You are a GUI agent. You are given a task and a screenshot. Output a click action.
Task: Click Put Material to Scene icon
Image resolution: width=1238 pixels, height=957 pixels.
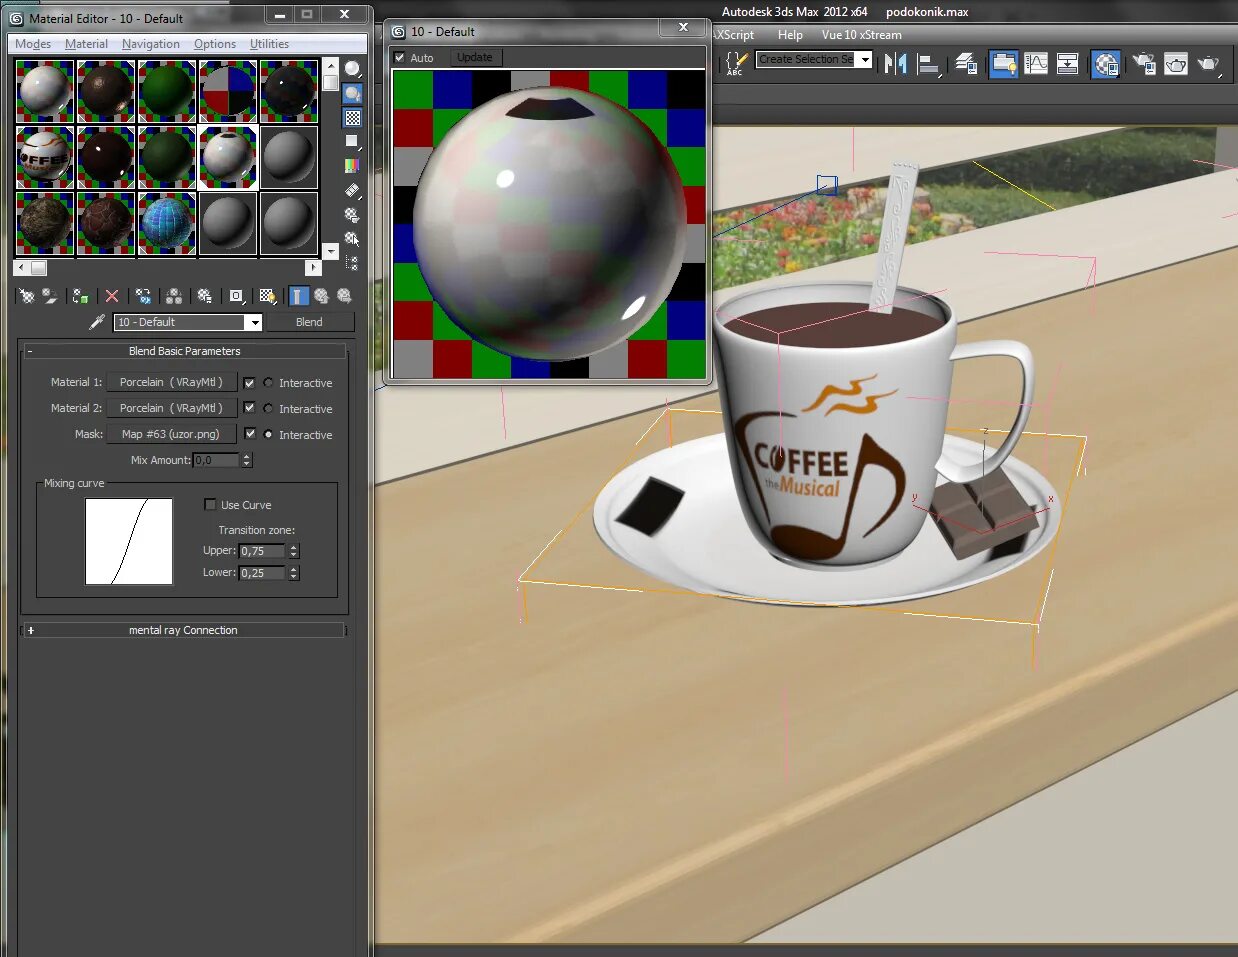coord(50,296)
